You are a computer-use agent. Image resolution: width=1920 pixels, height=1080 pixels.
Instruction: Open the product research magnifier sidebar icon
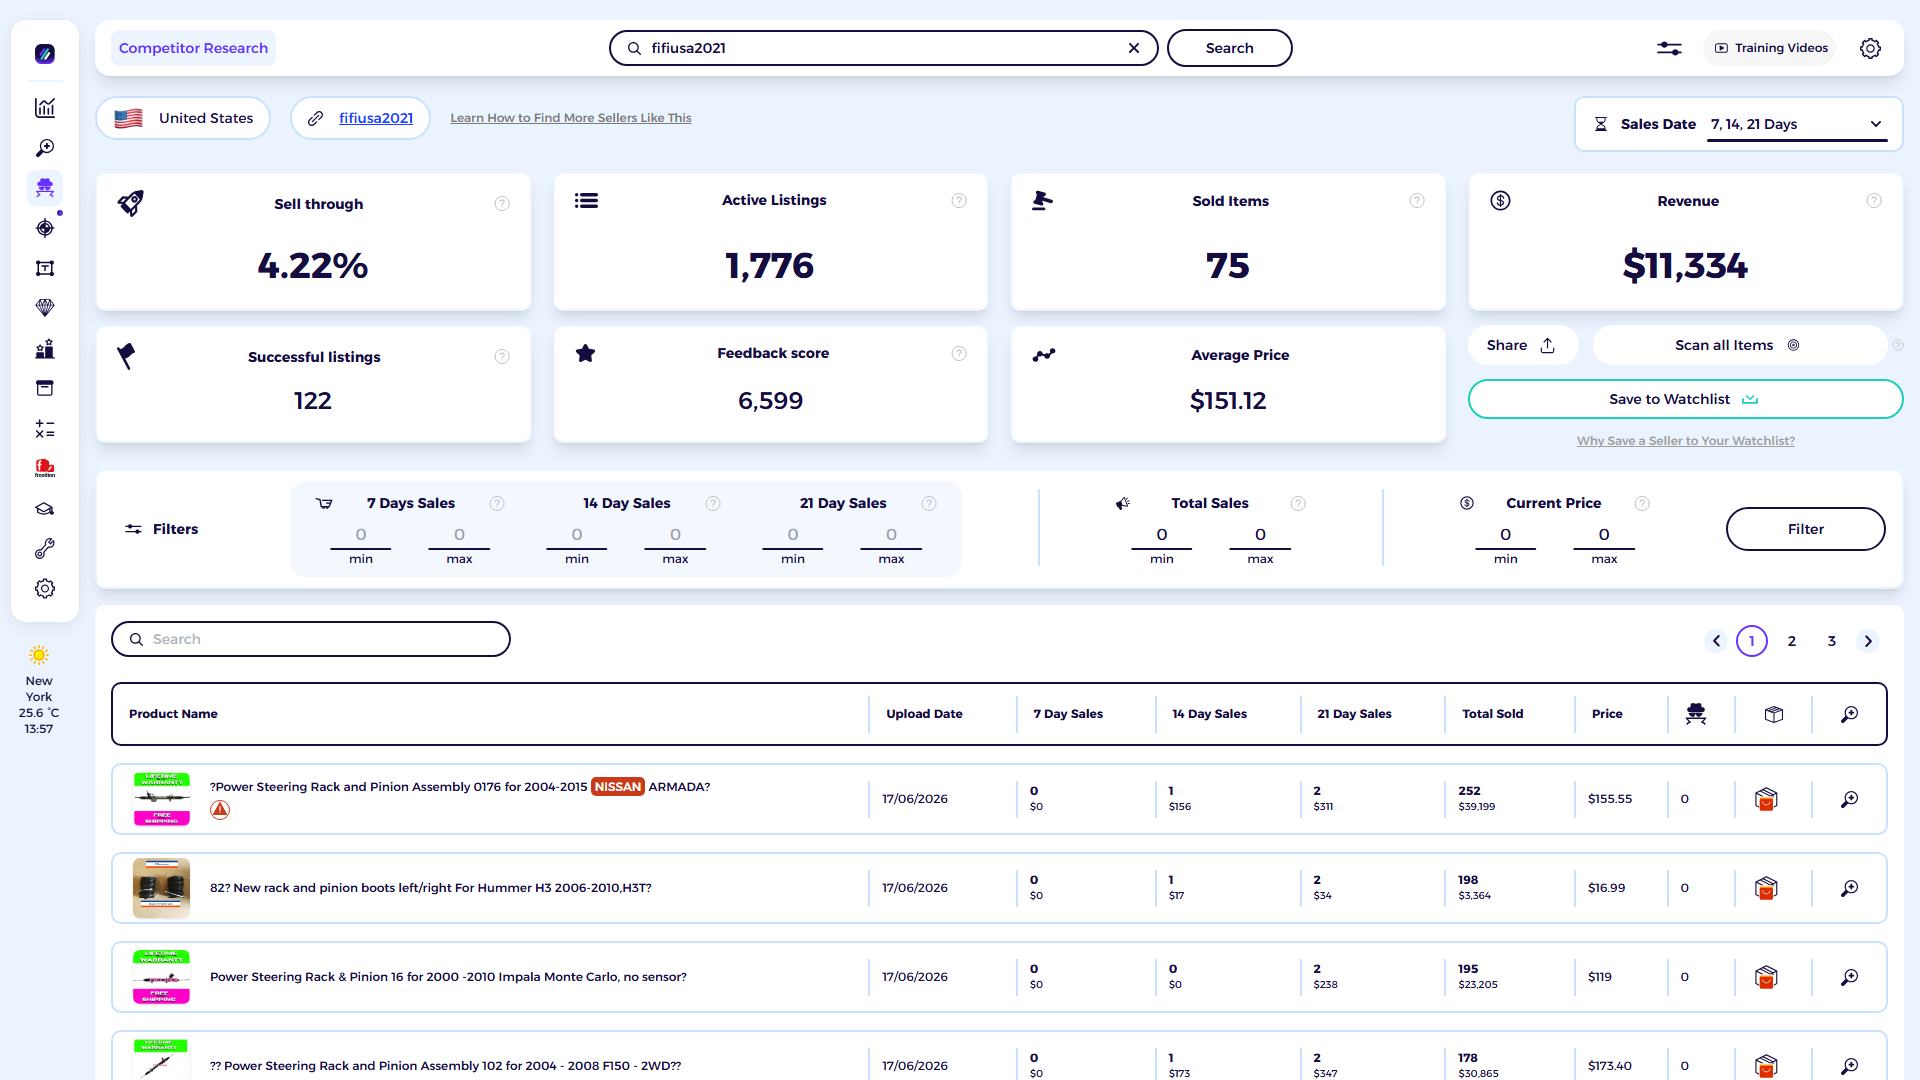pyautogui.click(x=44, y=148)
